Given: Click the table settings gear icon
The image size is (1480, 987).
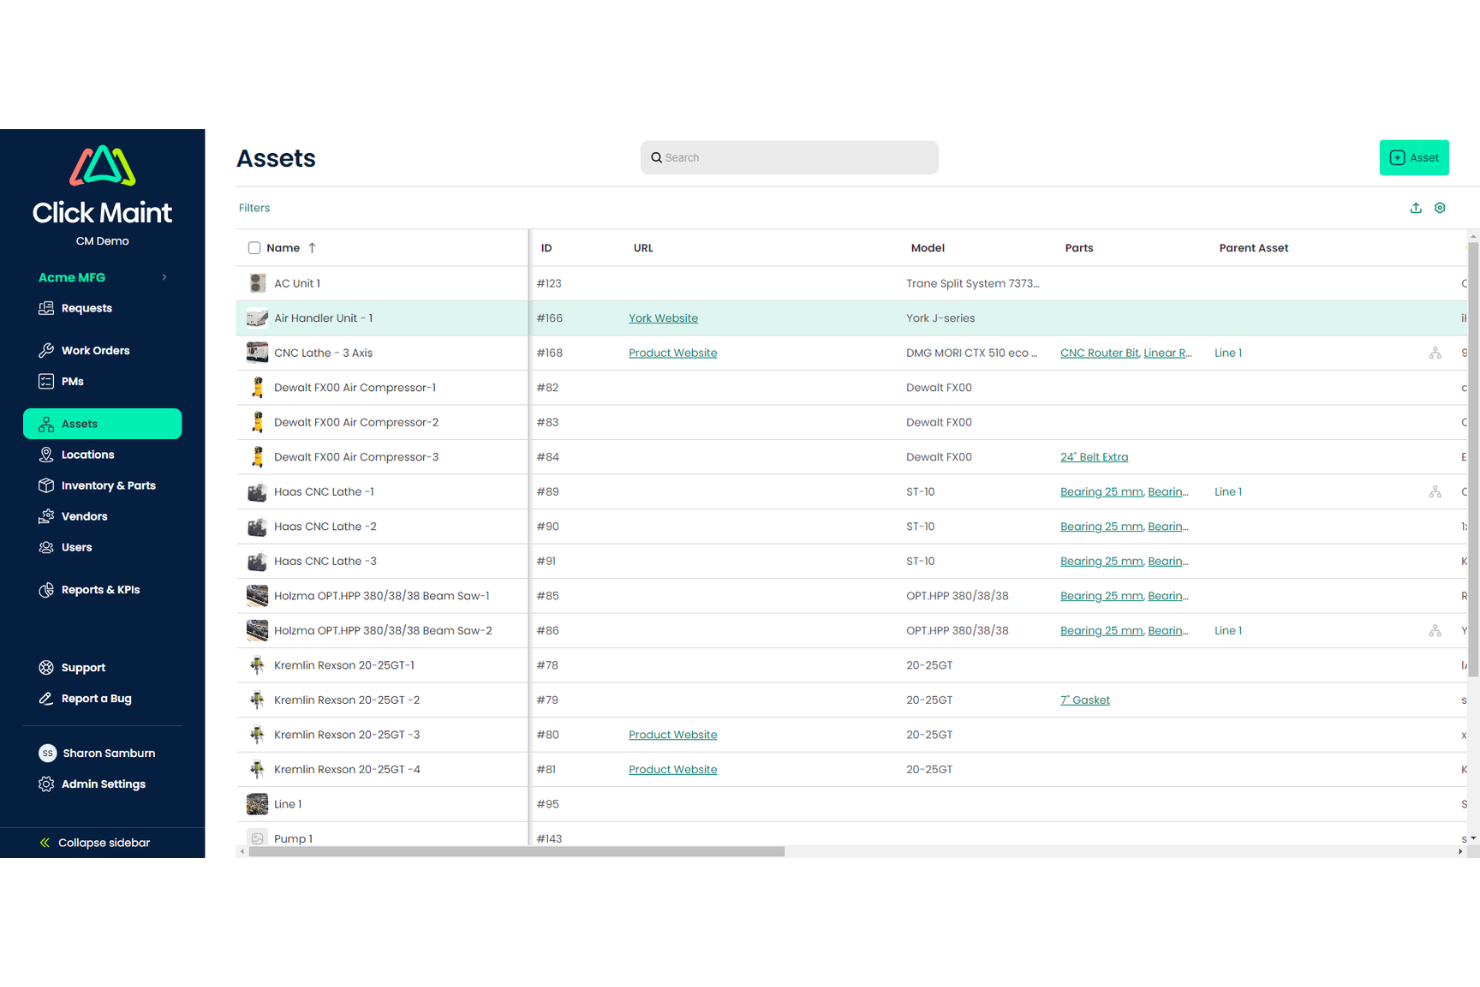Looking at the screenshot, I should 1440,208.
